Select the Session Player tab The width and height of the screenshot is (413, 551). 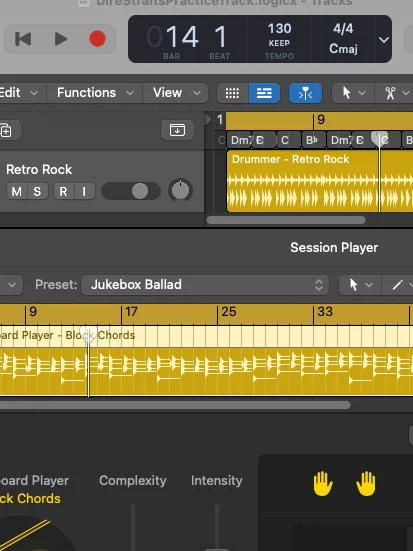click(334, 248)
